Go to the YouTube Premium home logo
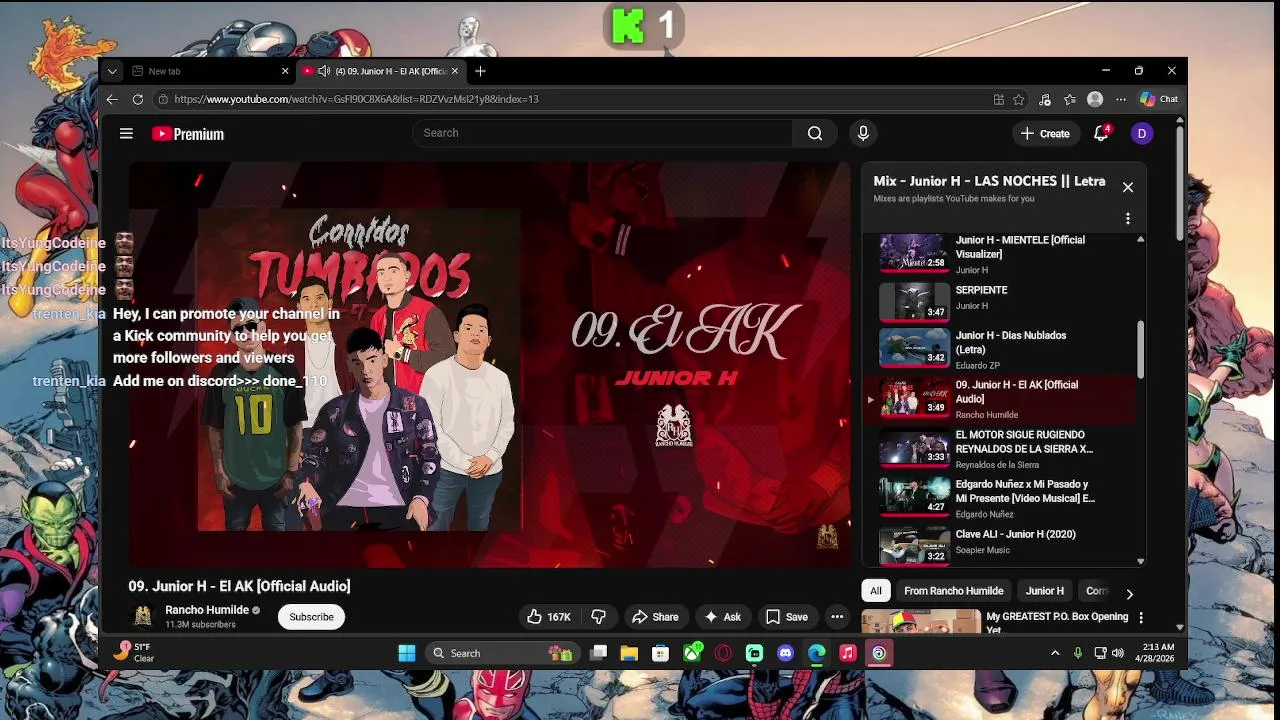The width and height of the screenshot is (1280, 720). pos(188,134)
